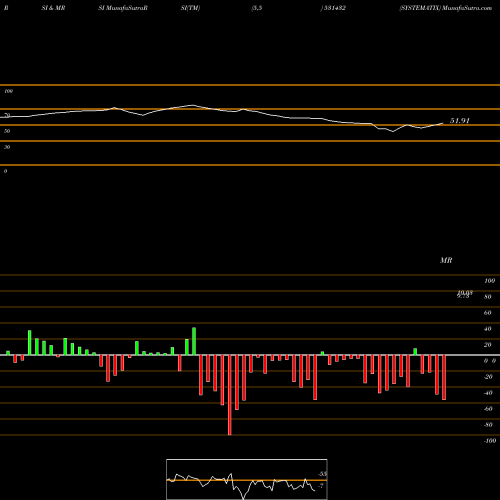Click the -55 label inside the mini chart
This screenshot has width=500, height=500.
pos(322,474)
